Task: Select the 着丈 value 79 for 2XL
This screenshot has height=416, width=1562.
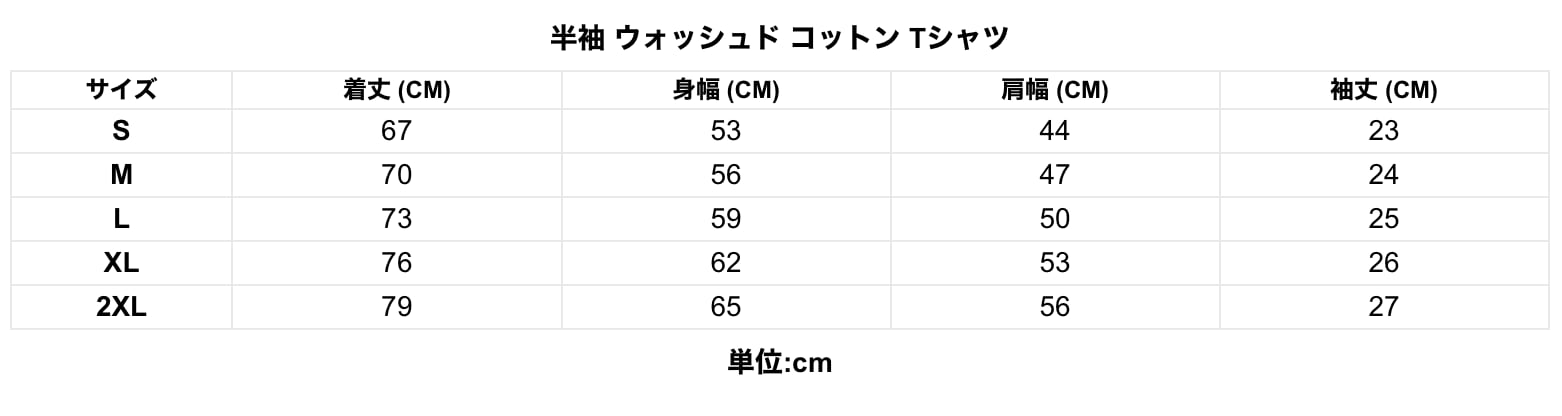Action: [x=397, y=307]
